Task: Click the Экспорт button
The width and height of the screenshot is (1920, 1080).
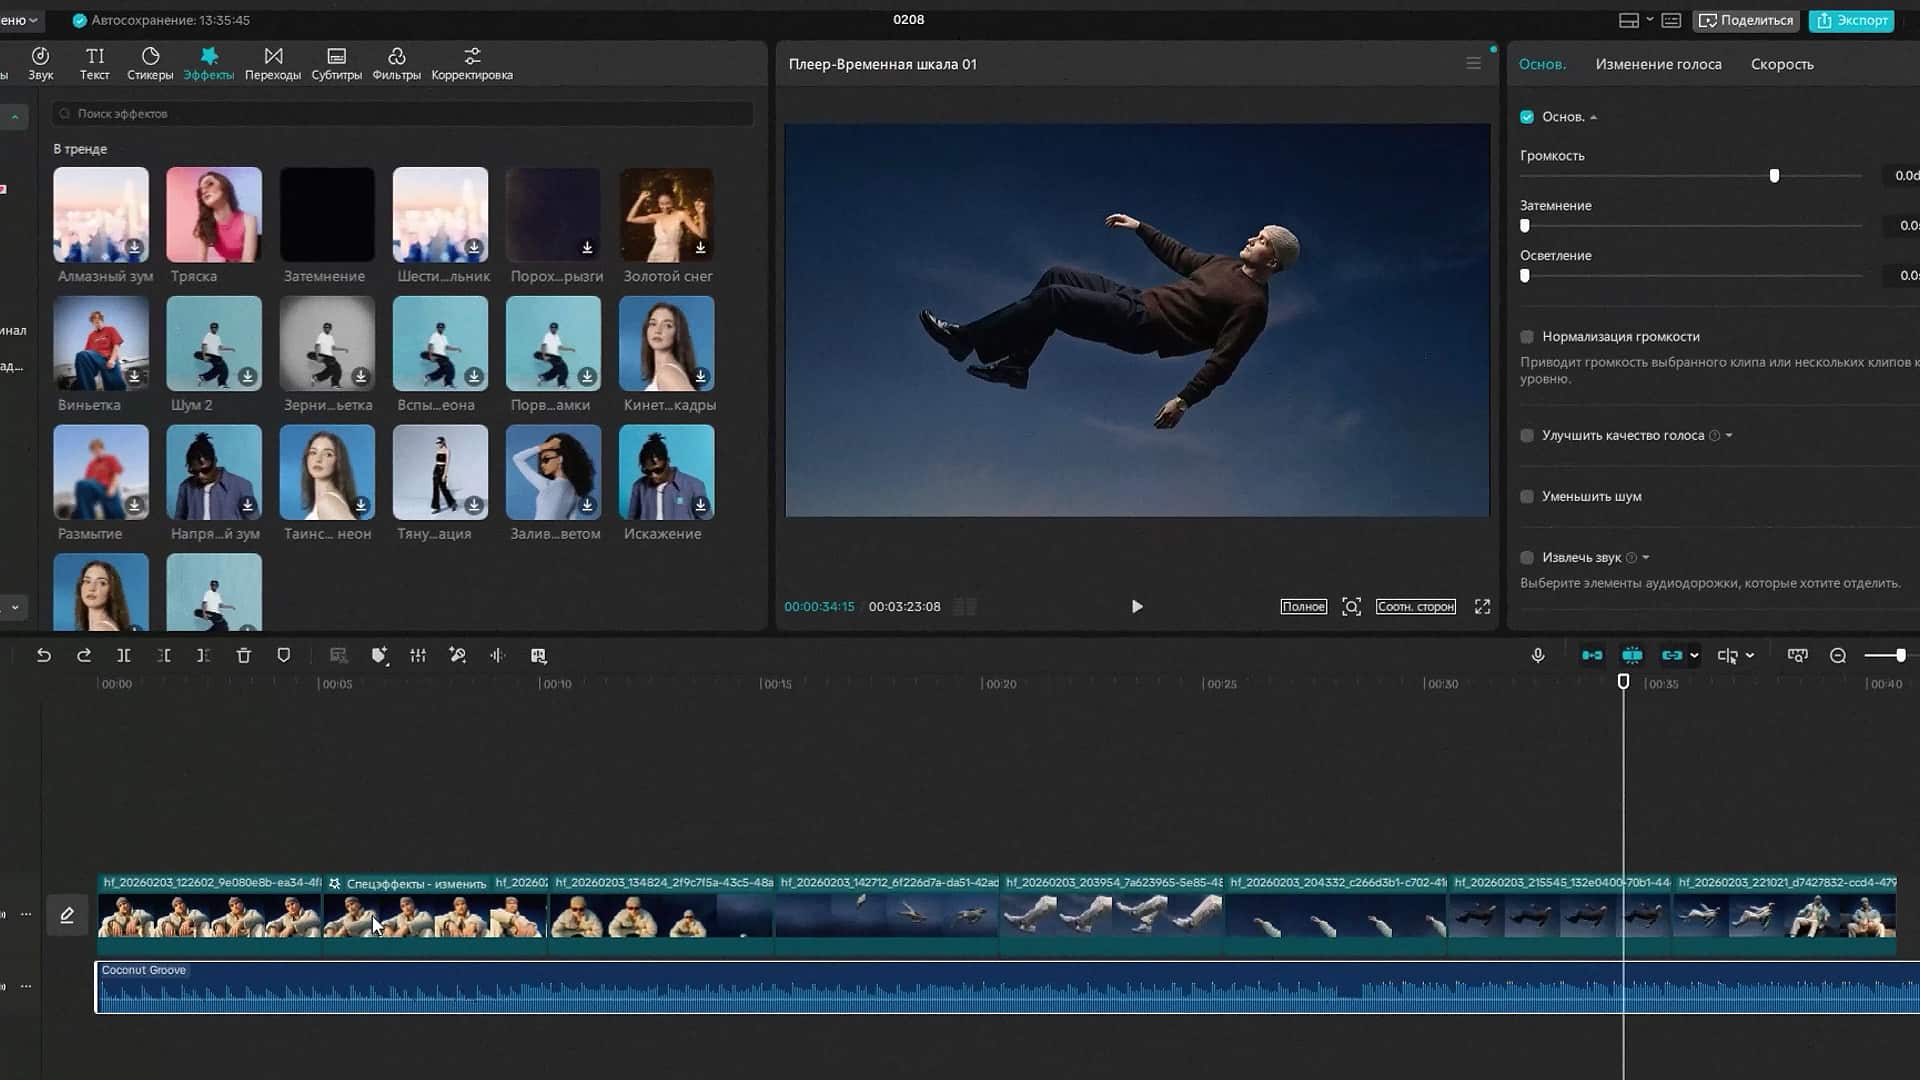Action: (1851, 20)
